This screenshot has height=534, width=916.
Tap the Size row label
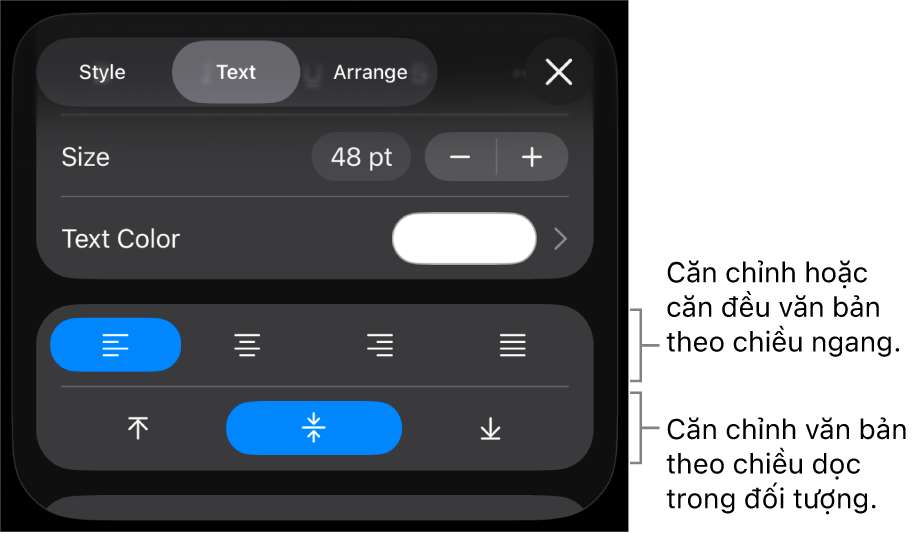[x=85, y=157]
